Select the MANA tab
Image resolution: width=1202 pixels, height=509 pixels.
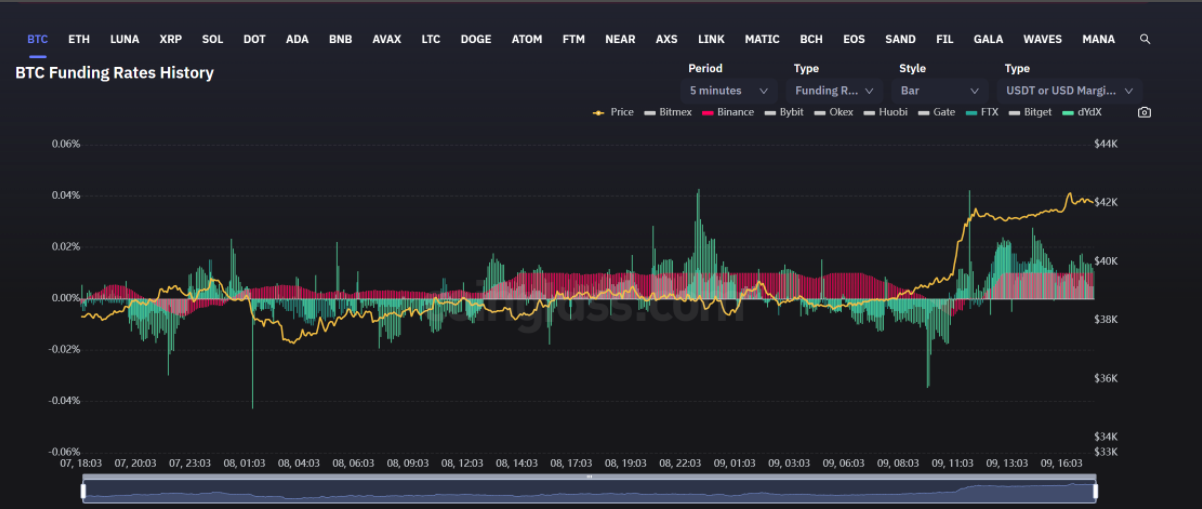click(x=1098, y=39)
